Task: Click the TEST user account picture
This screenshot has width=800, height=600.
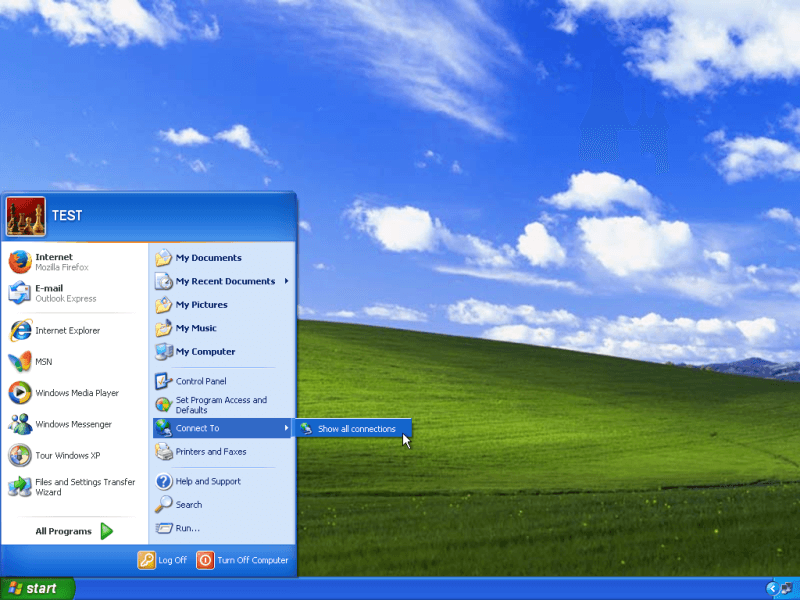Action: click(25, 216)
